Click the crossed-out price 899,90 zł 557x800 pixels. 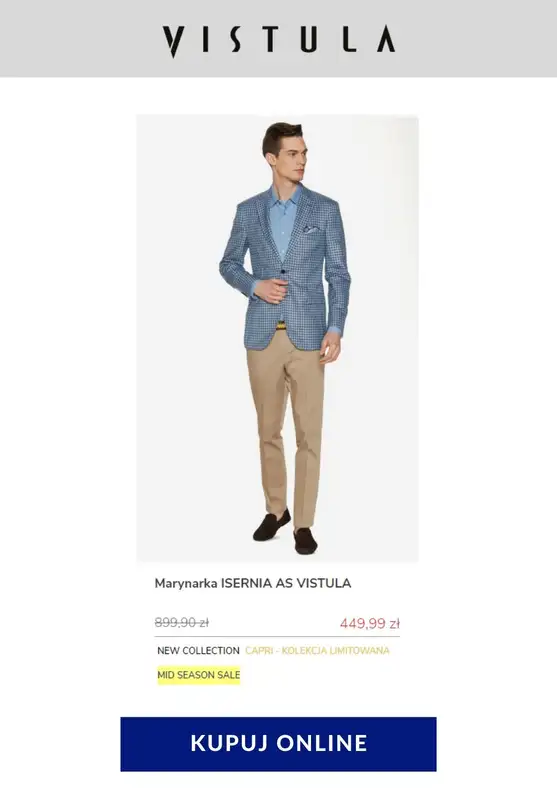[x=182, y=622]
